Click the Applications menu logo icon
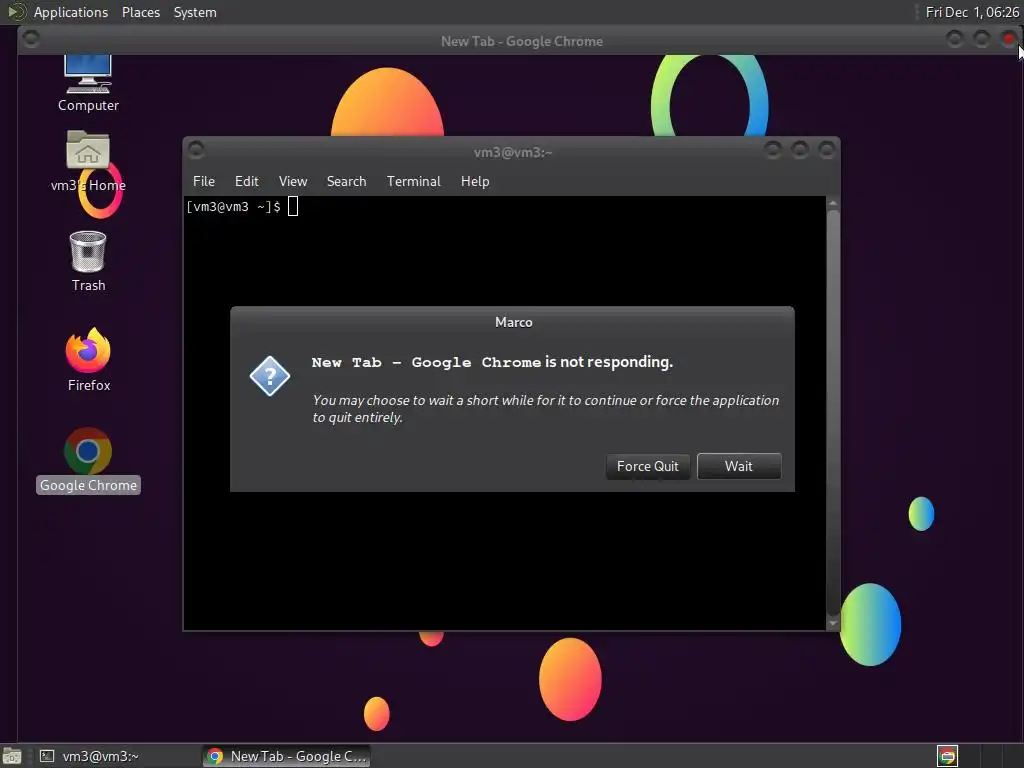Viewport: 1024px width, 768px height. click(16, 12)
